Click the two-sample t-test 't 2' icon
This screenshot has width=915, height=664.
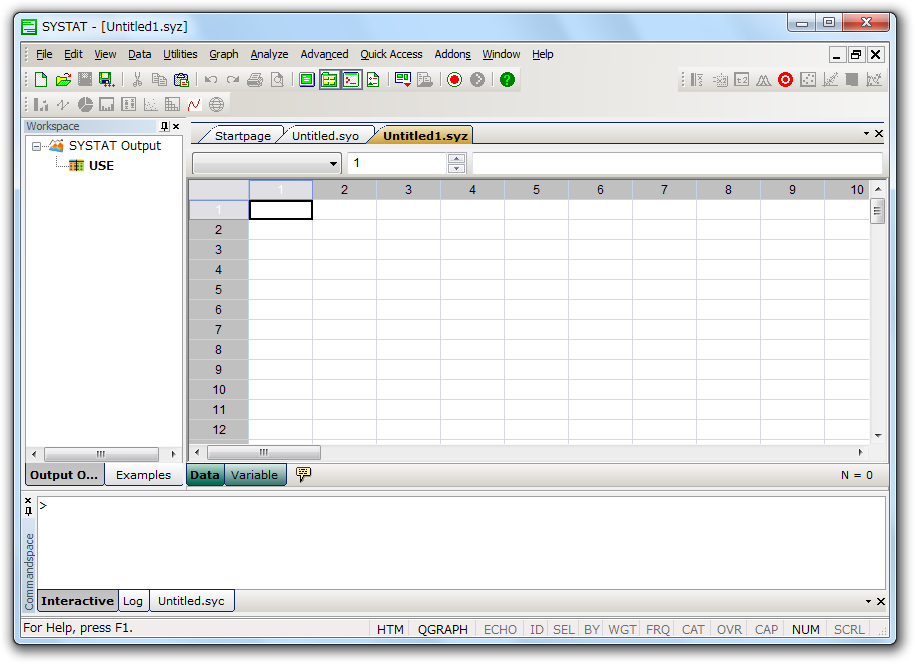(742, 79)
